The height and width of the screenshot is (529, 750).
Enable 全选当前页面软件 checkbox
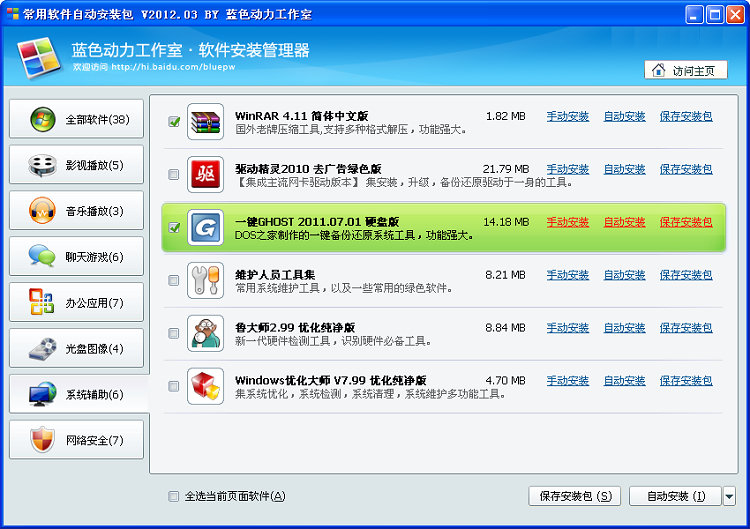pyautogui.click(x=174, y=496)
